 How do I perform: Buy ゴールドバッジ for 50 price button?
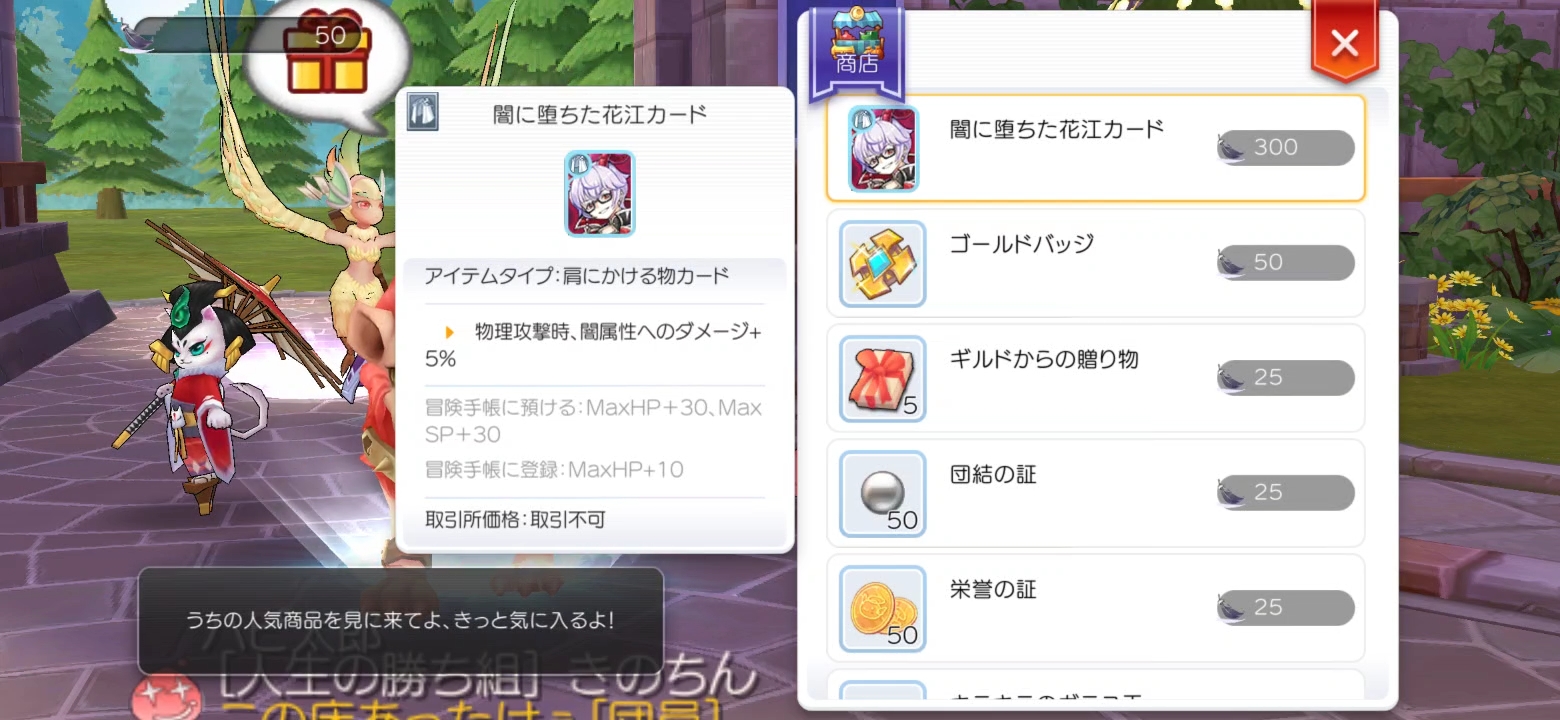click(x=1285, y=263)
